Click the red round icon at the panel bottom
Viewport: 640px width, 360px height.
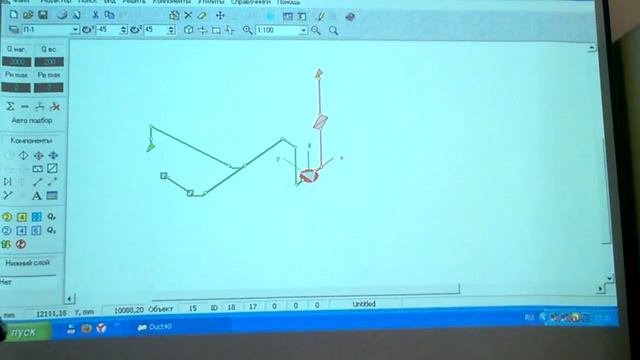[21, 244]
